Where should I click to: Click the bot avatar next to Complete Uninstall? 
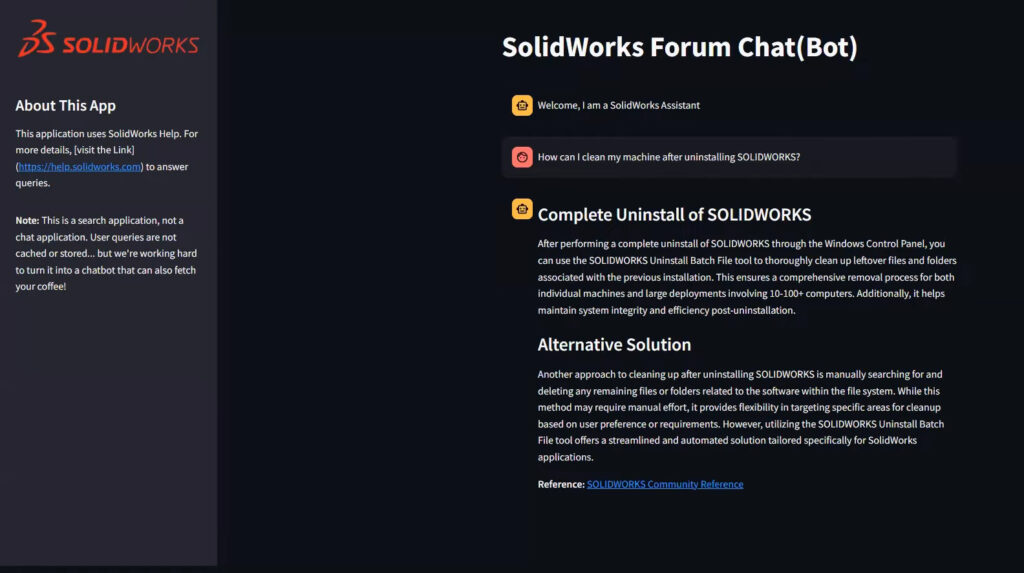coord(522,209)
